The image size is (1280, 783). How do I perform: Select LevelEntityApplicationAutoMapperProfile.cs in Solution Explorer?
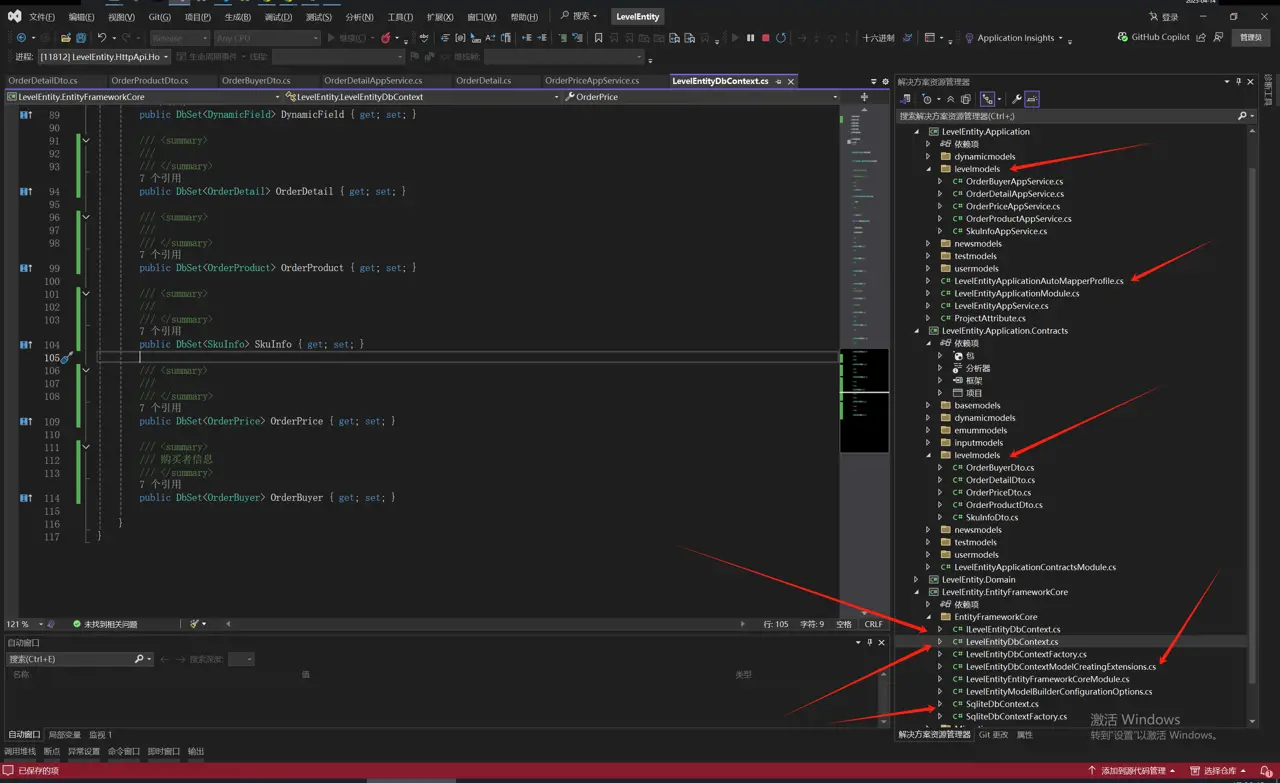pos(1038,281)
